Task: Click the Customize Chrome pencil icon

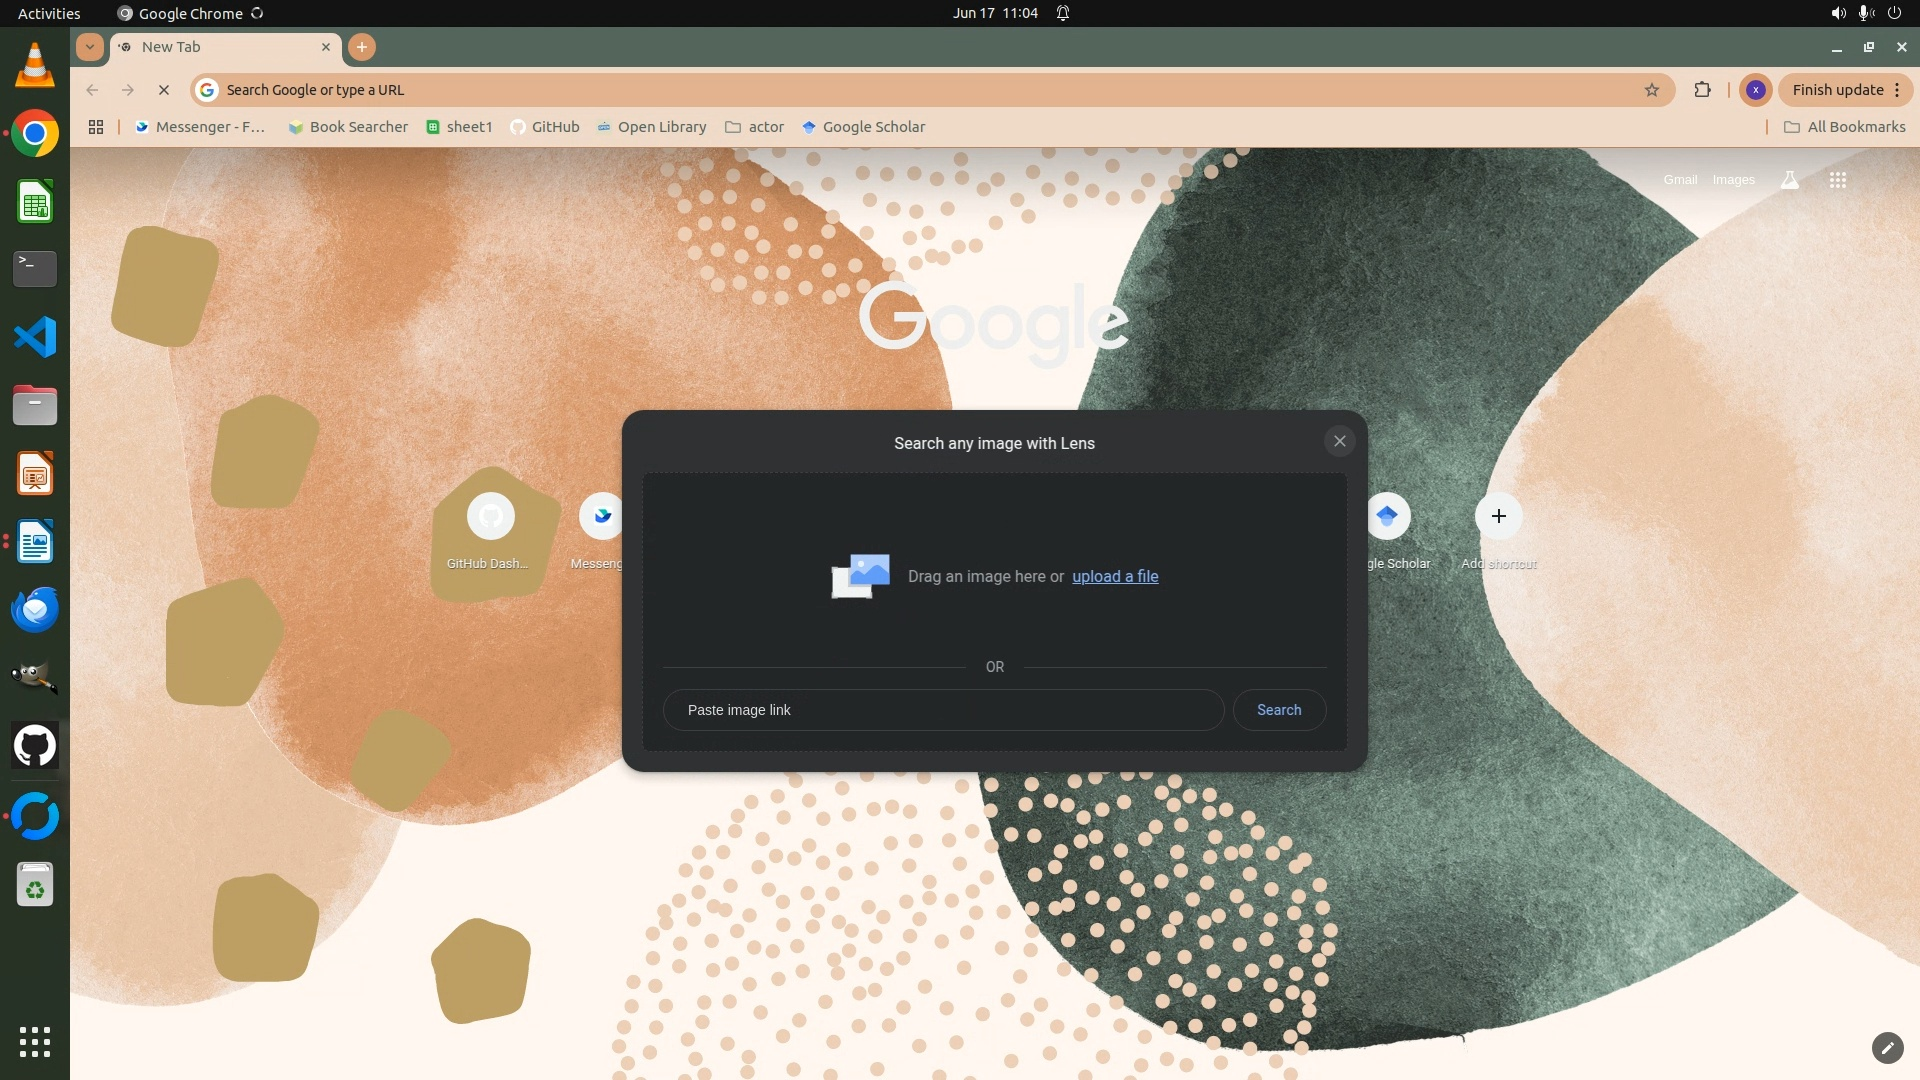Action: tap(1887, 1047)
